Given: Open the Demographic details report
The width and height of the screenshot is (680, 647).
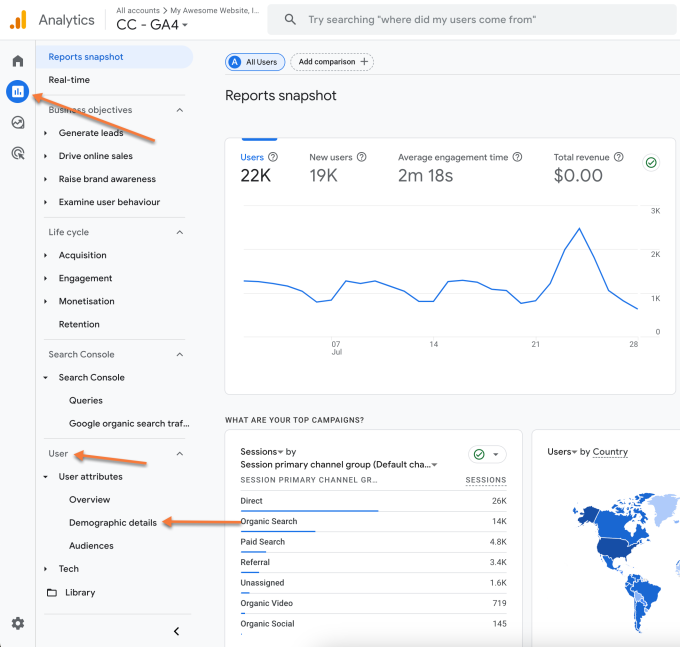Looking at the screenshot, I should 113,523.
